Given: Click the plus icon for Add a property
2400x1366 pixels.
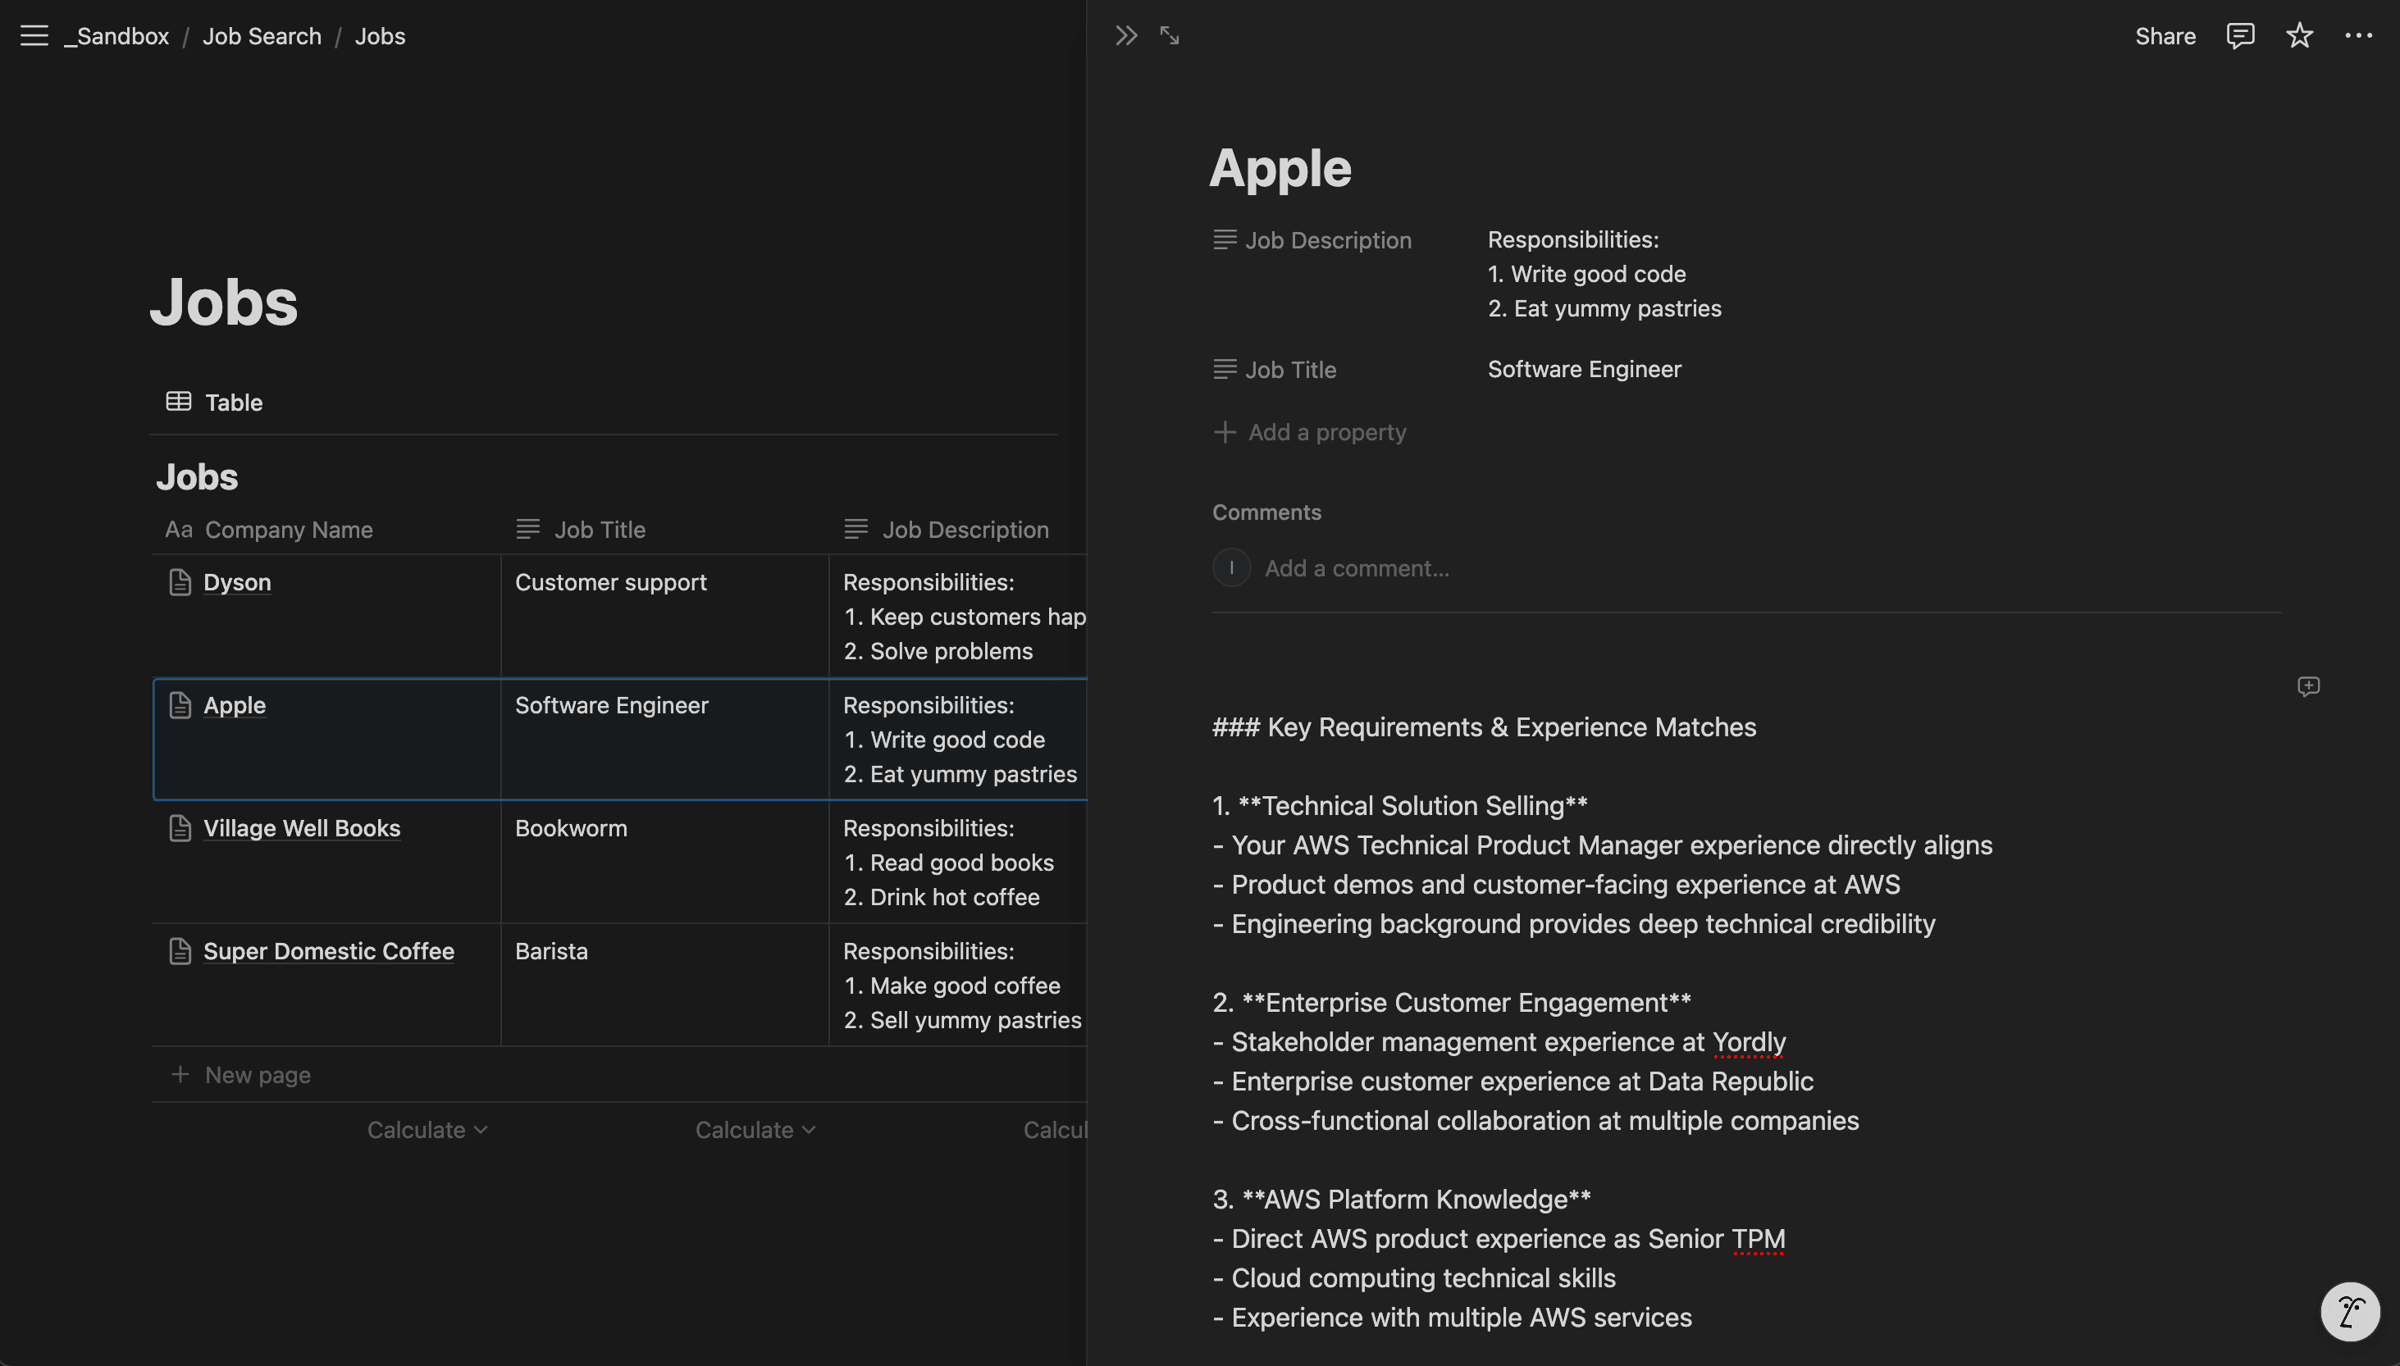Looking at the screenshot, I should coord(1225,432).
